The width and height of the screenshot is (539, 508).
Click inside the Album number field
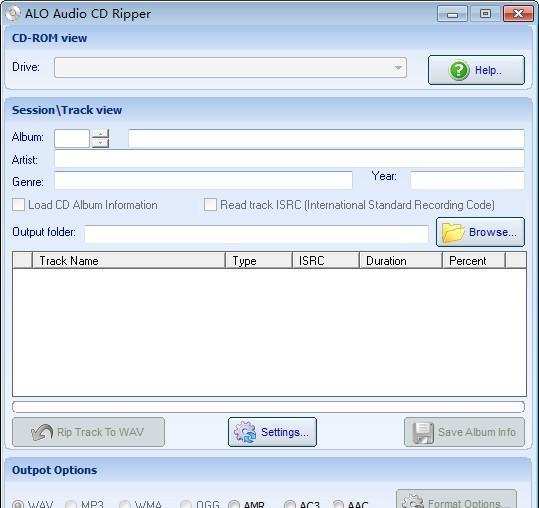tap(72, 139)
